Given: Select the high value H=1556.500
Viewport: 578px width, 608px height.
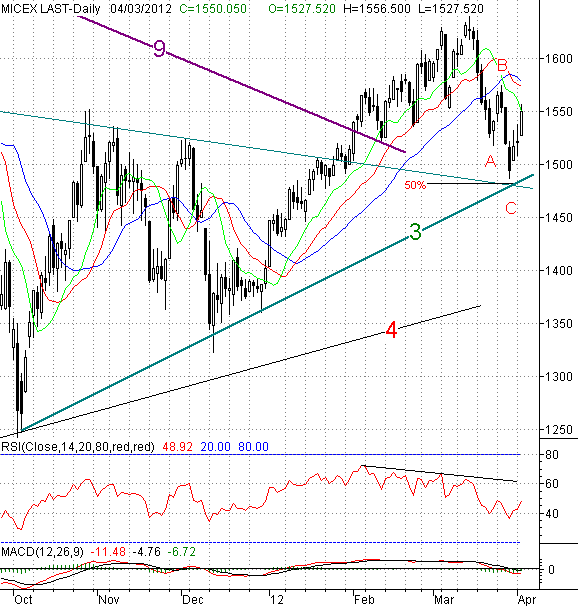Looking at the screenshot, I should point(377,9).
